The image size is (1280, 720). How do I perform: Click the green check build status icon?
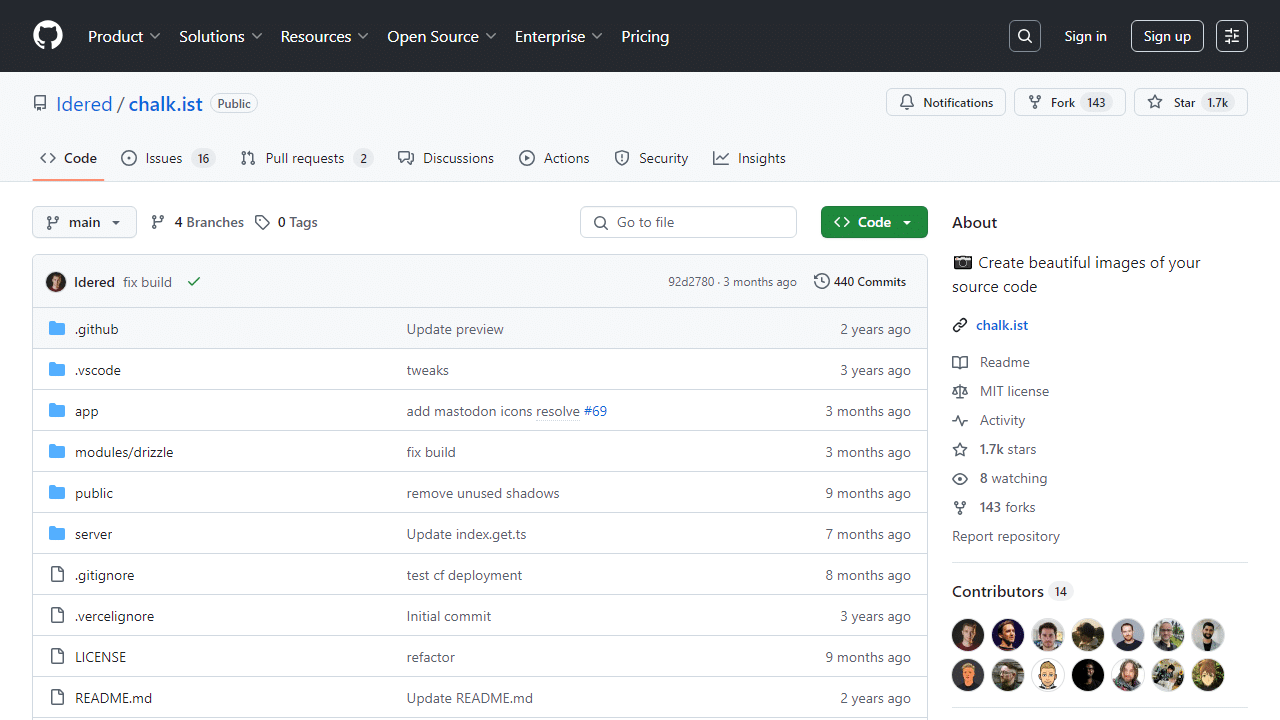[x=194, y=282]
